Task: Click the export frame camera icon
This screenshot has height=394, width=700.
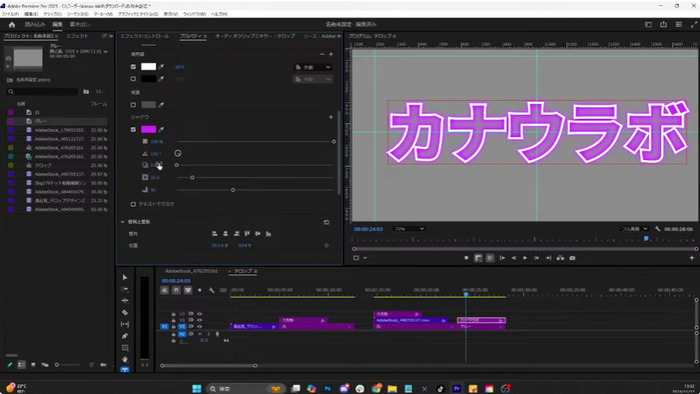Action: (572, 258)
